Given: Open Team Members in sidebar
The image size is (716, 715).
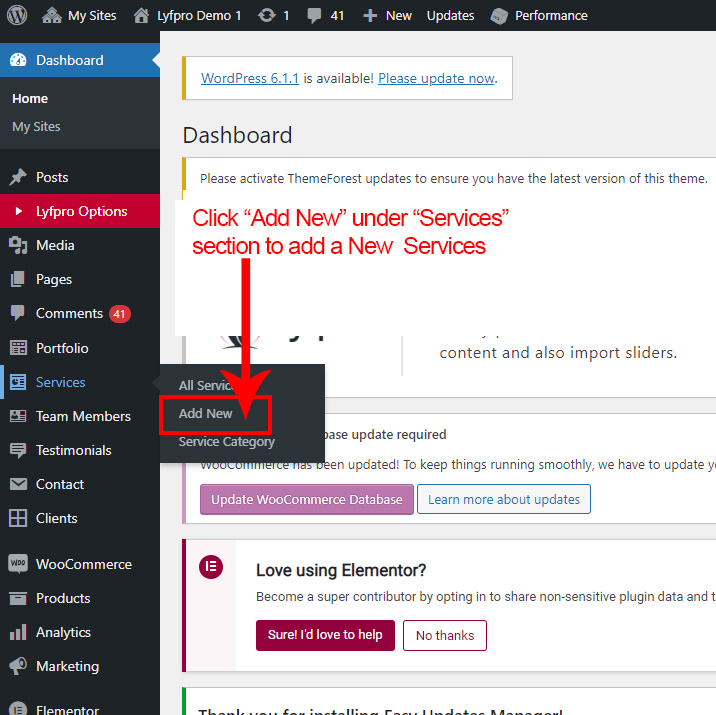Looking at the screenshot, I should click(83, 416).
